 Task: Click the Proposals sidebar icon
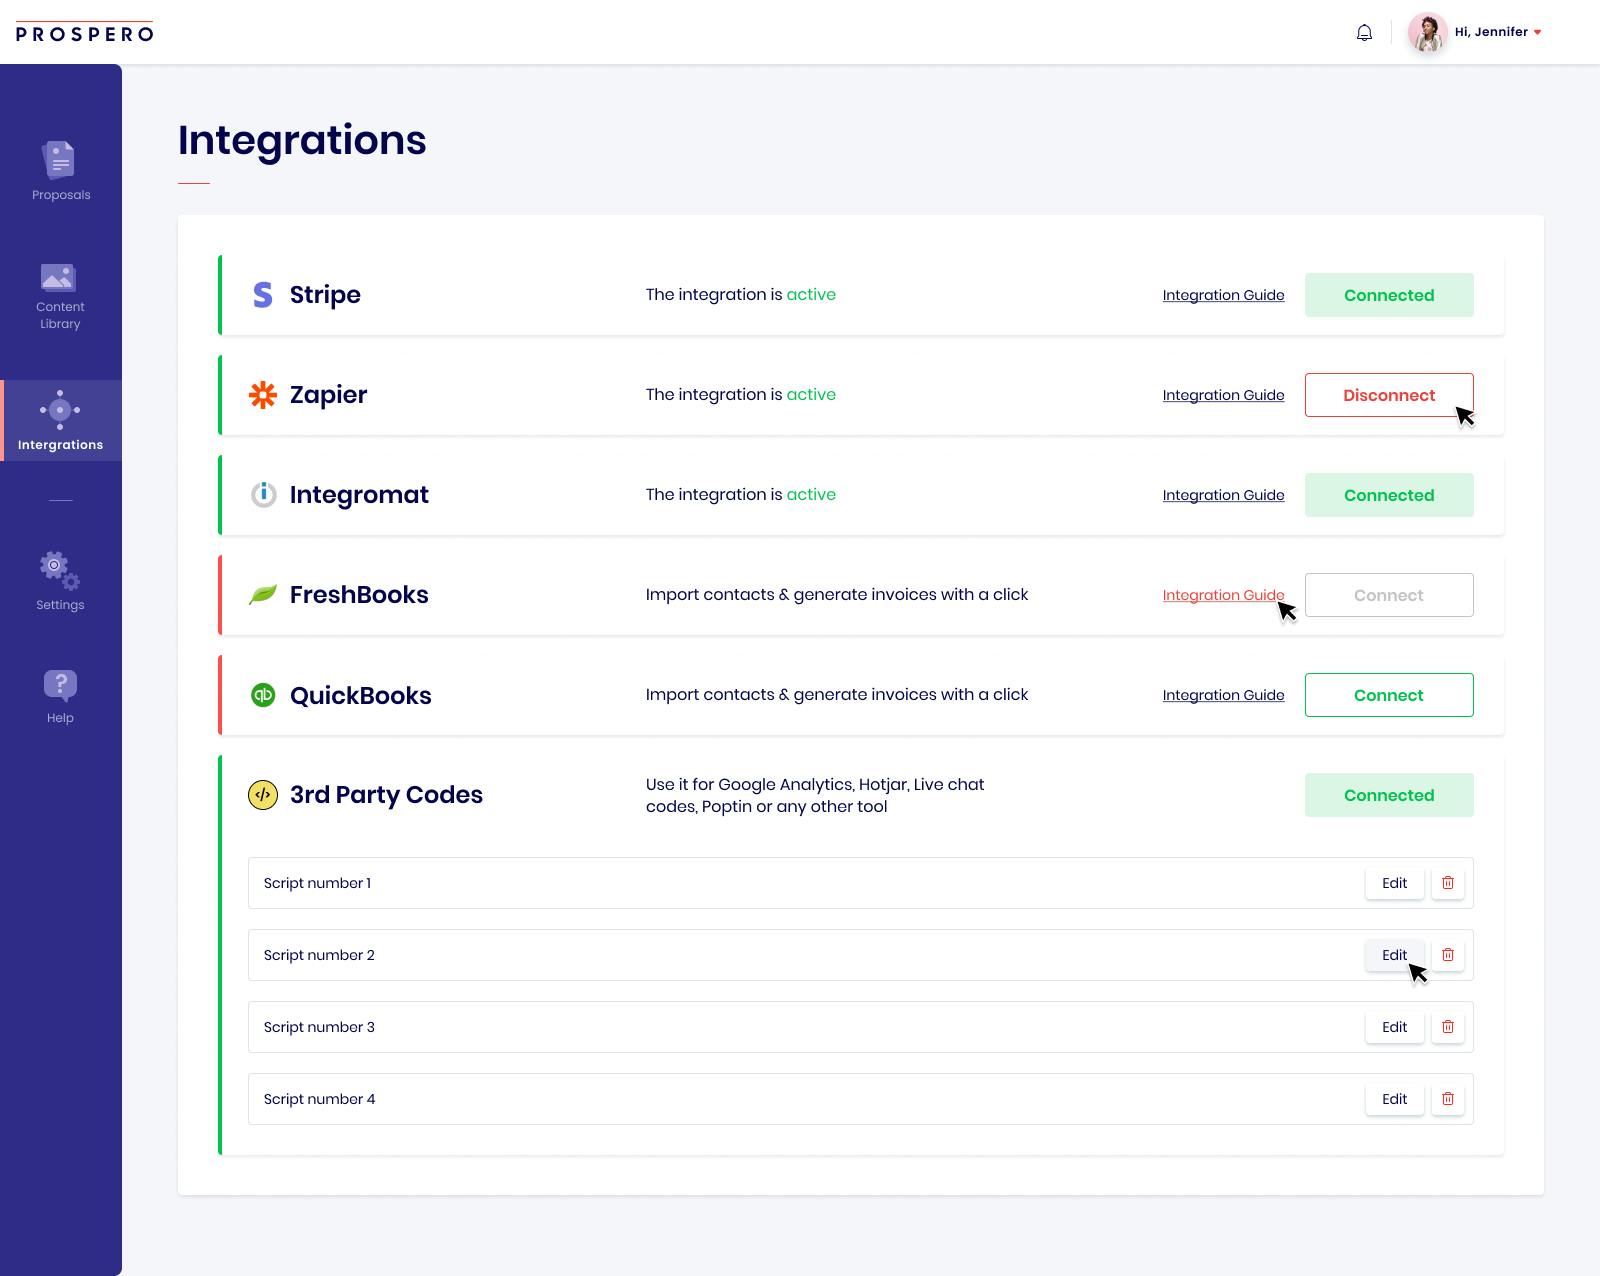pyautogui.click(x=59, y=160)
